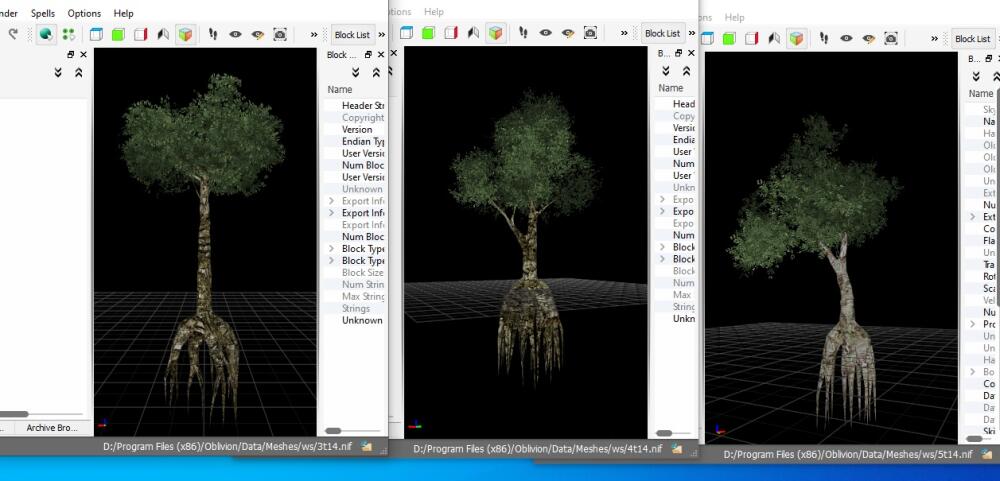The image size is (1000, 481).
Task: Click camera screenshot icon in 4t14.nif window
Action: pos(590,33)
